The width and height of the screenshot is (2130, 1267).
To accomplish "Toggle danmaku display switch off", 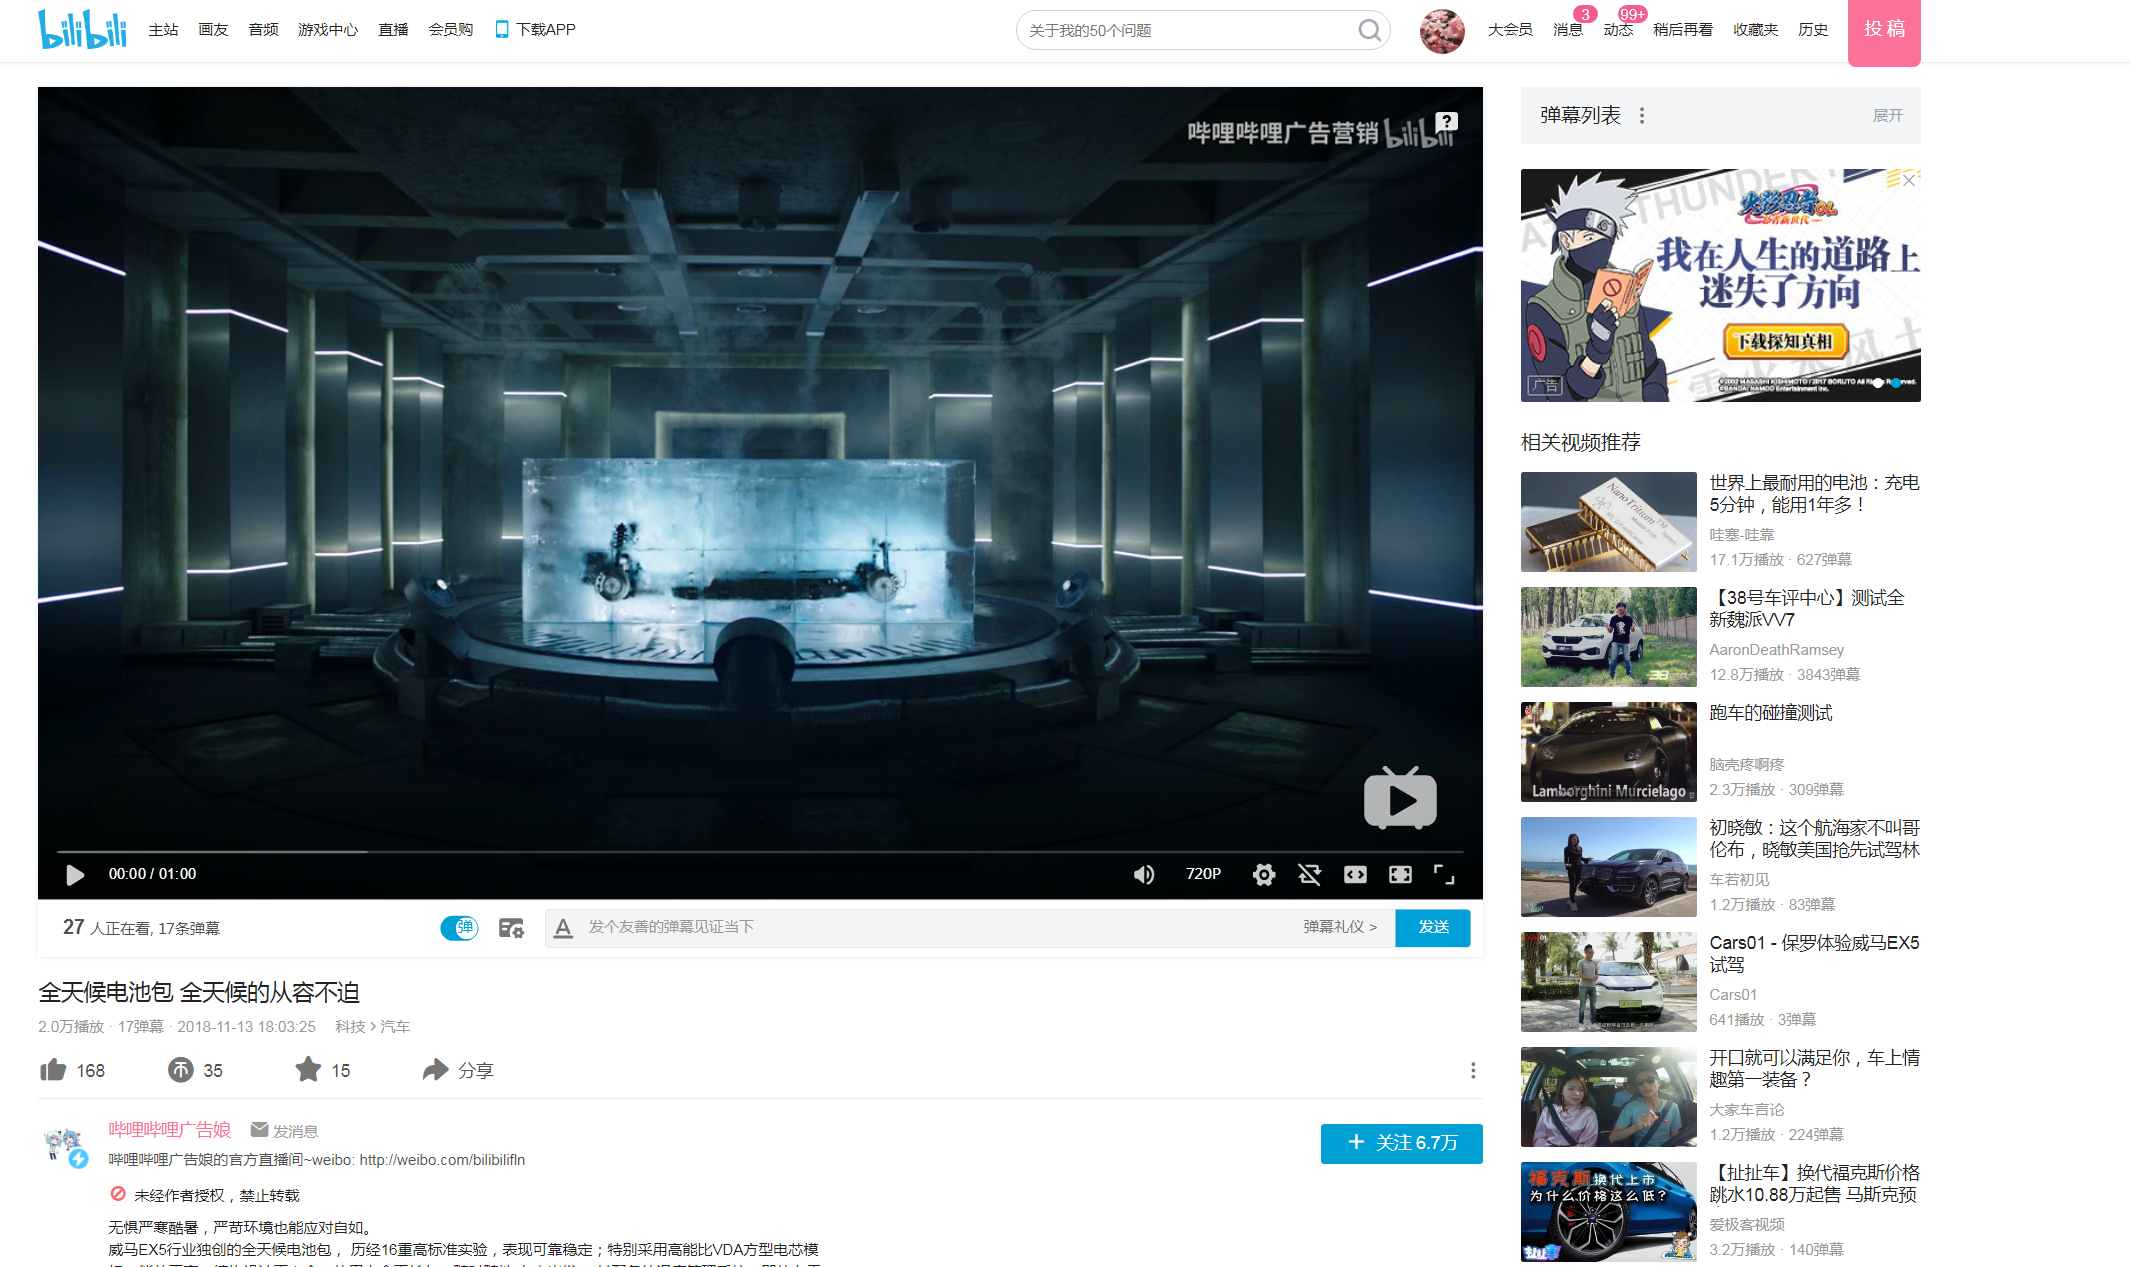I will pos(460,928).
